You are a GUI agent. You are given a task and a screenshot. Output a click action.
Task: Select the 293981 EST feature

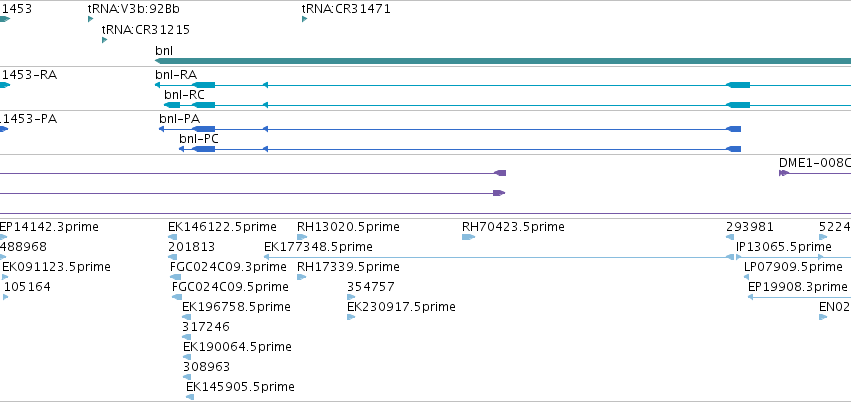click(x=730, y=237)
